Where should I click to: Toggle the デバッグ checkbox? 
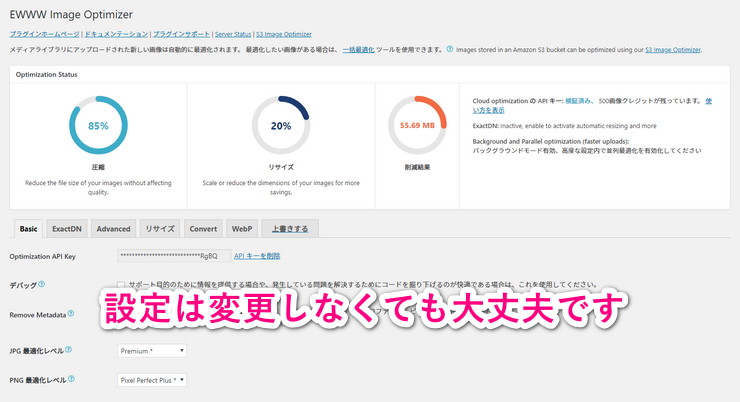point(121,285)
